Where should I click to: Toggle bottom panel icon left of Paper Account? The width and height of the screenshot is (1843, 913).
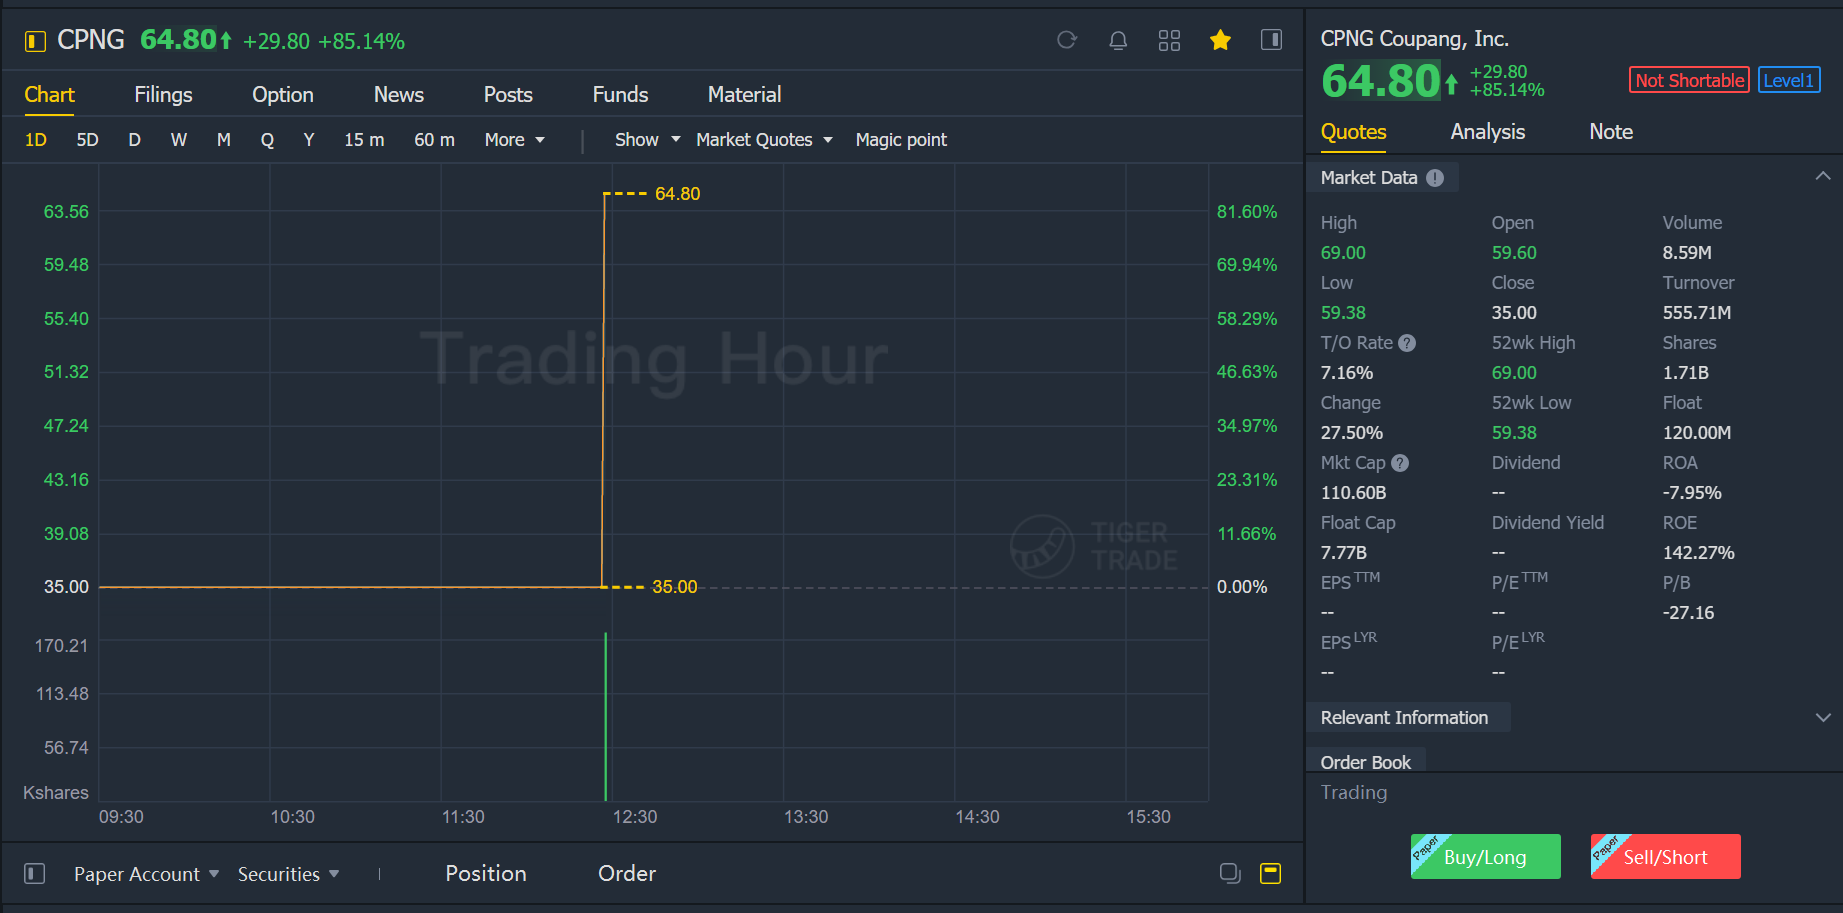[35, 874]
